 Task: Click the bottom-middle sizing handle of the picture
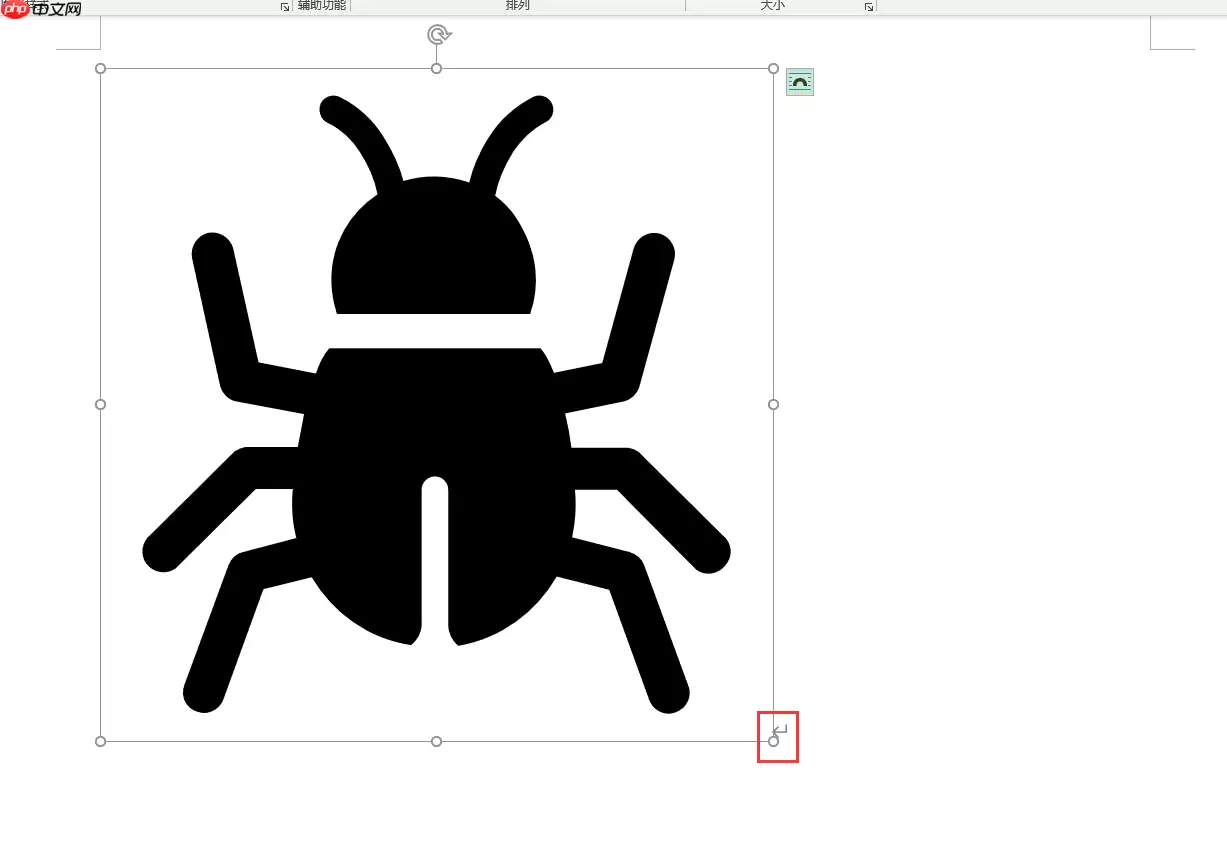[x=436, y=741]
